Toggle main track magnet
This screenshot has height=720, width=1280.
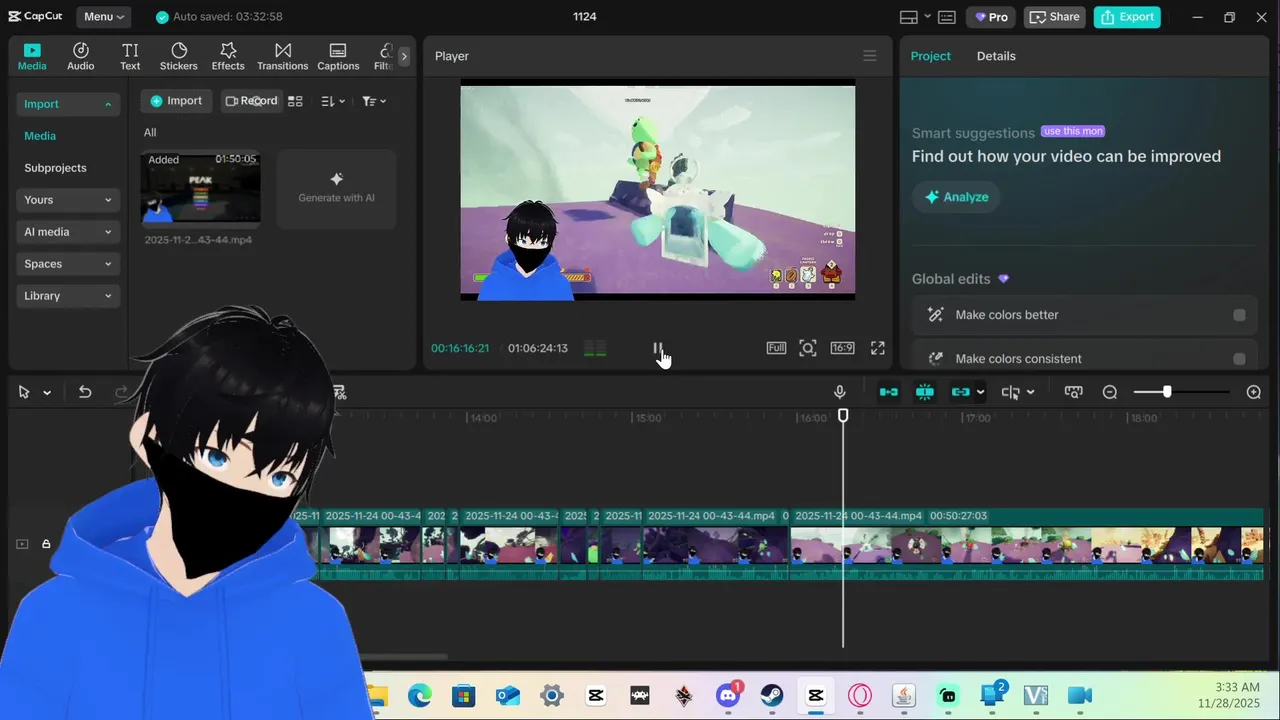click(888, 392)
